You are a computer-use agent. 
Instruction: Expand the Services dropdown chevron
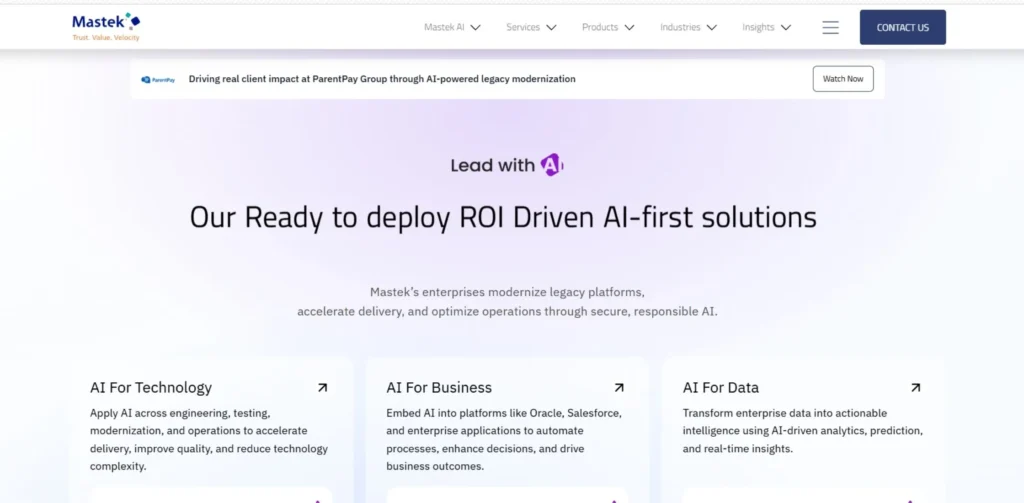click(551, 28)
